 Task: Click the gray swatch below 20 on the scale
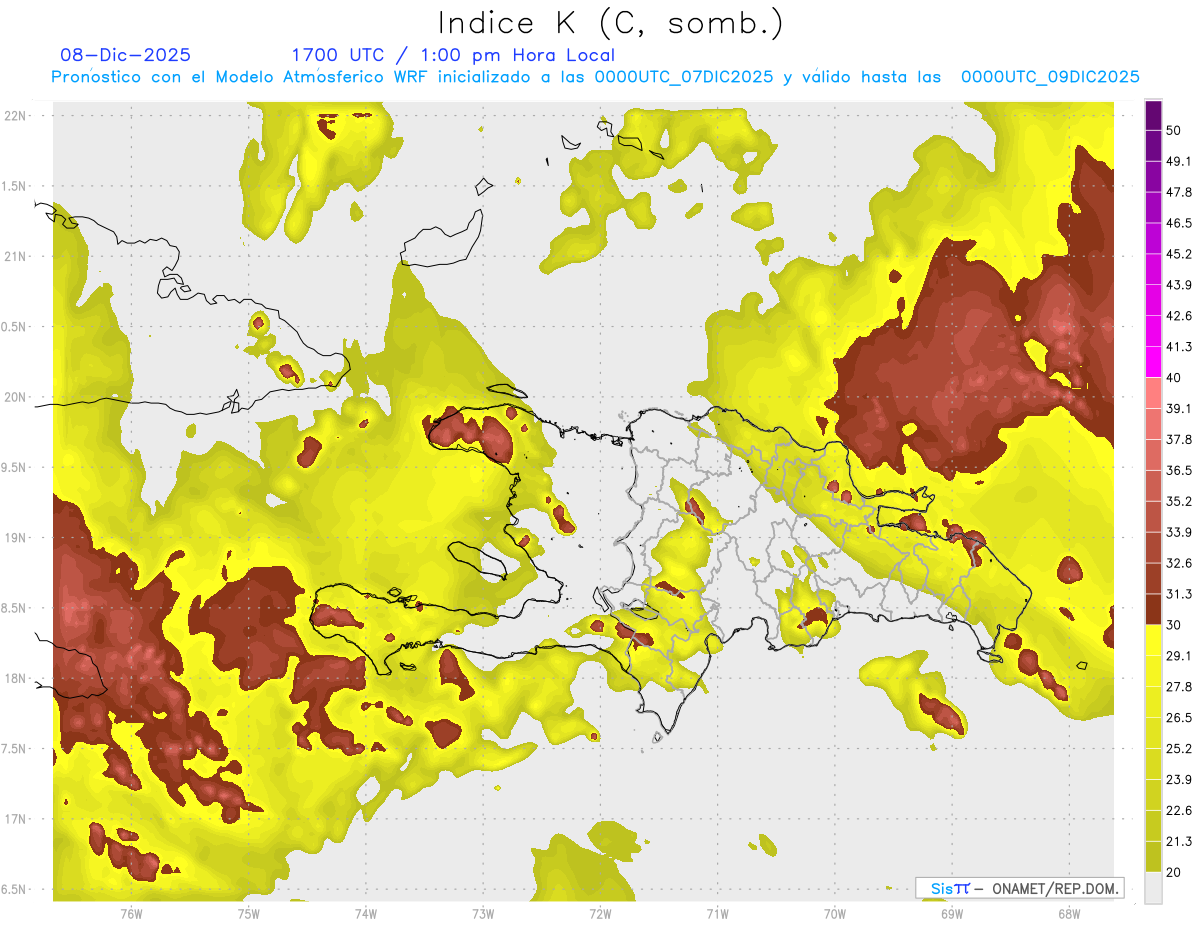click(1153, 888)
